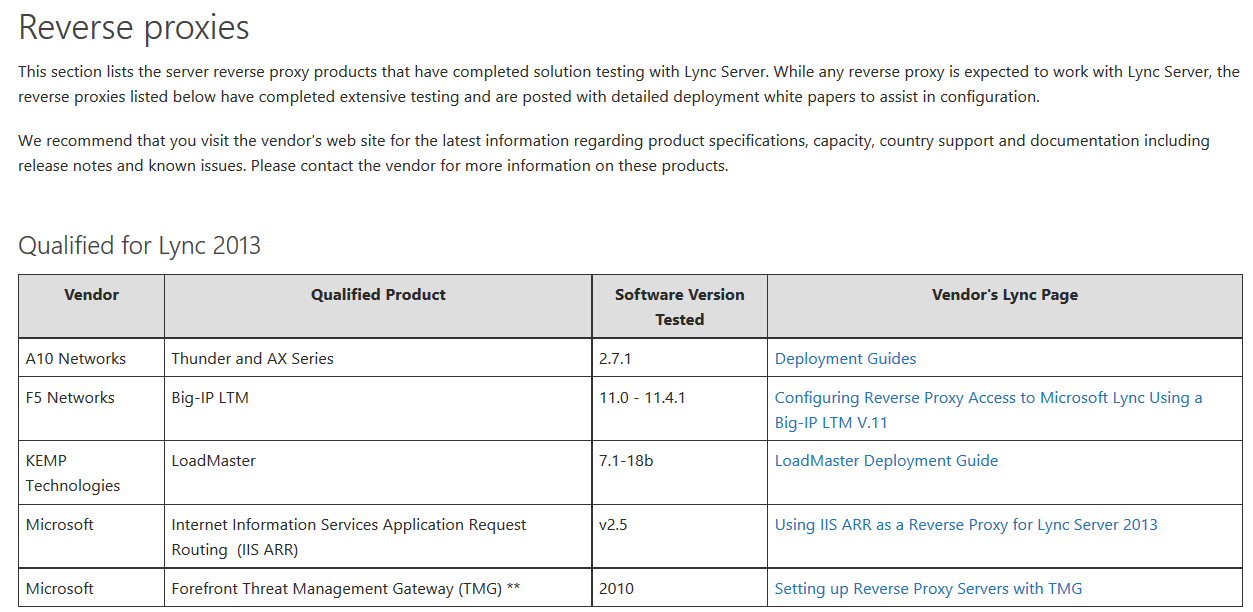Open Using IIS ARR as a Reverse Proxy link
This screenshot has width=1253, height=612.
966,524
